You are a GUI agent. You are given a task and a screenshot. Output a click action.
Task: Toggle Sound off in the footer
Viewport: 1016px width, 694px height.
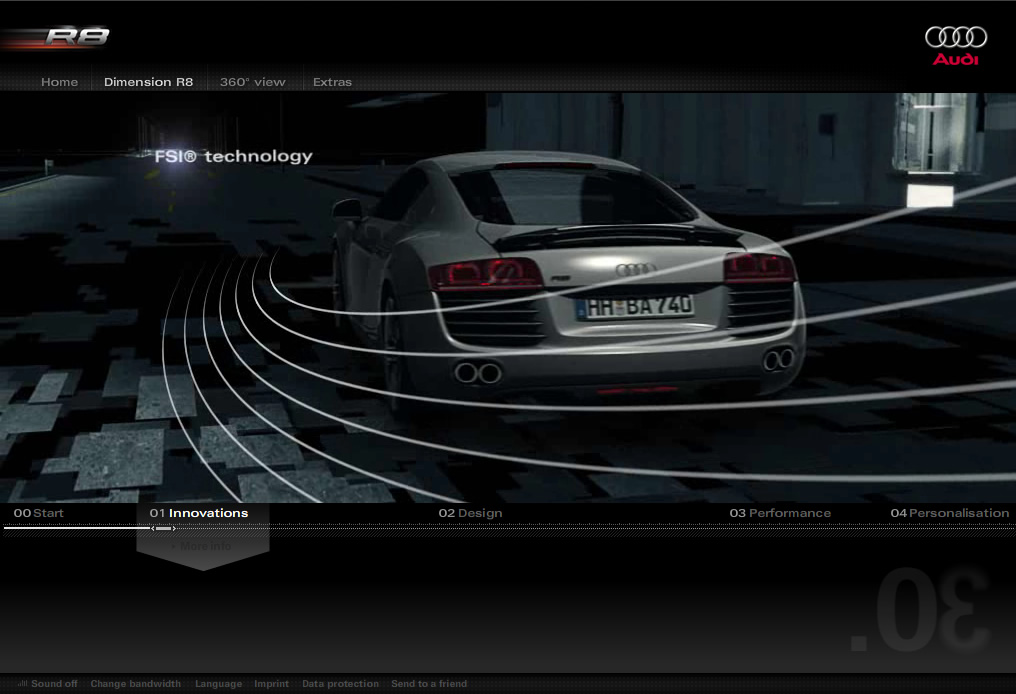54,684
